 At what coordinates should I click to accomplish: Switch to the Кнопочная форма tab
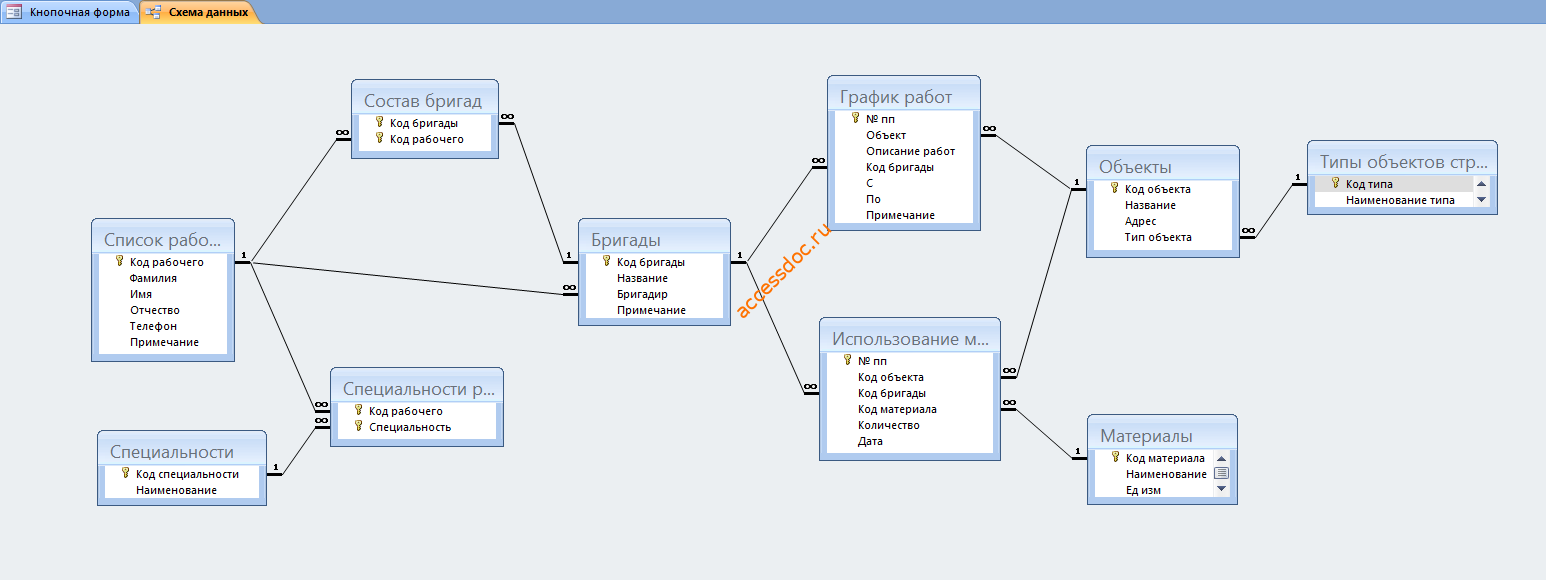pyautogui.click(x=69, y=12)
